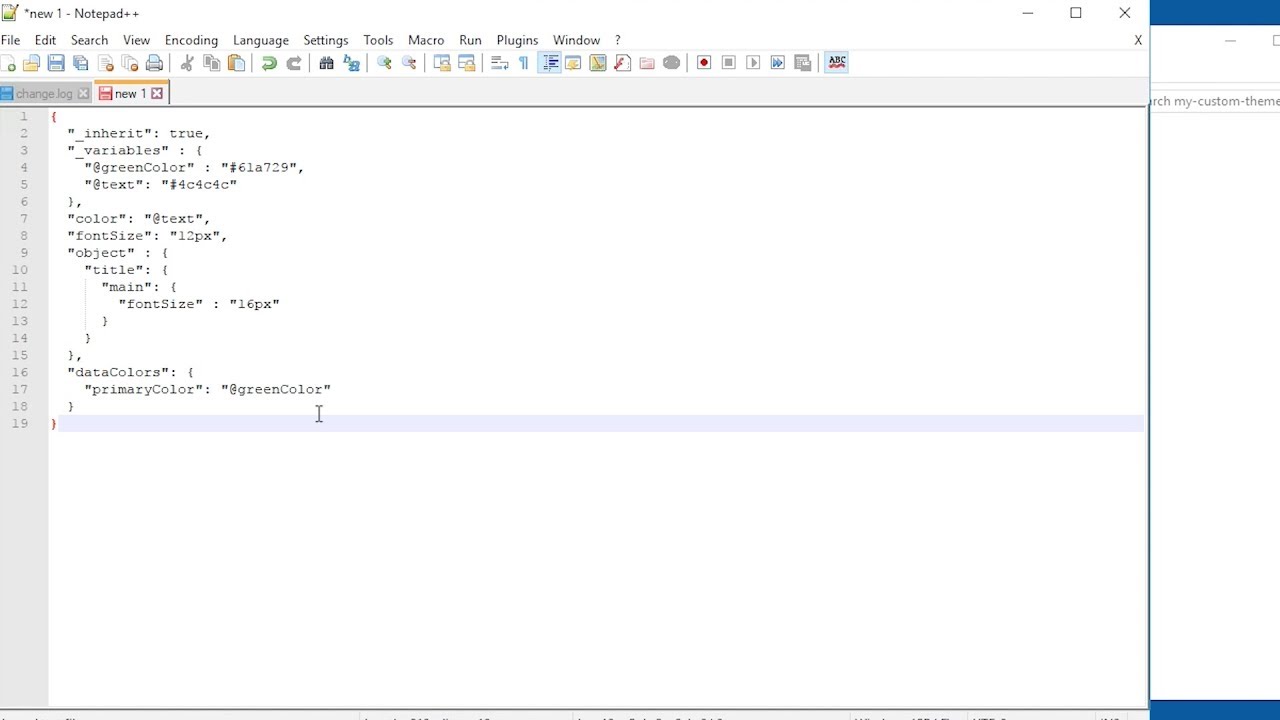Open the Edit menu
1280x720 pixels.
tap(45, 40)
